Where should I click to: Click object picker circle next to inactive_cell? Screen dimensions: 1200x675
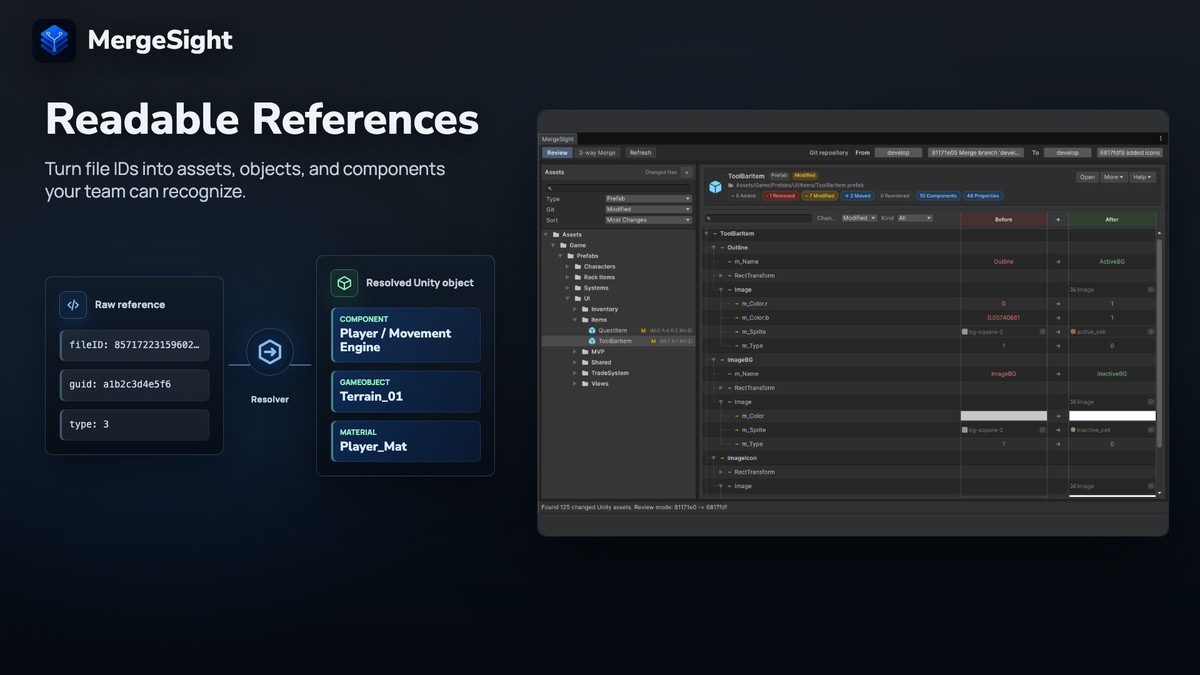[x=1151, y=430]
